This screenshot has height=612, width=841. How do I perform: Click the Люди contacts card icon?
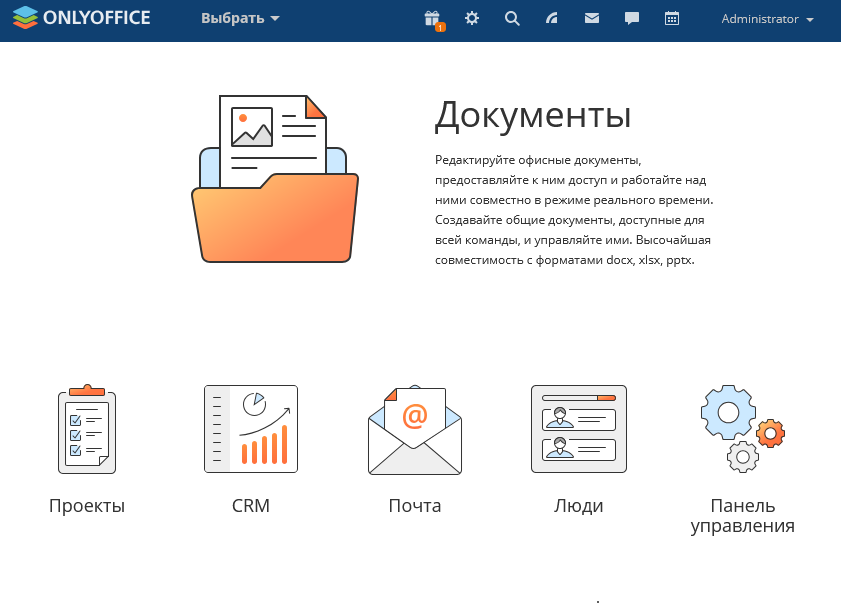(579, 430)
